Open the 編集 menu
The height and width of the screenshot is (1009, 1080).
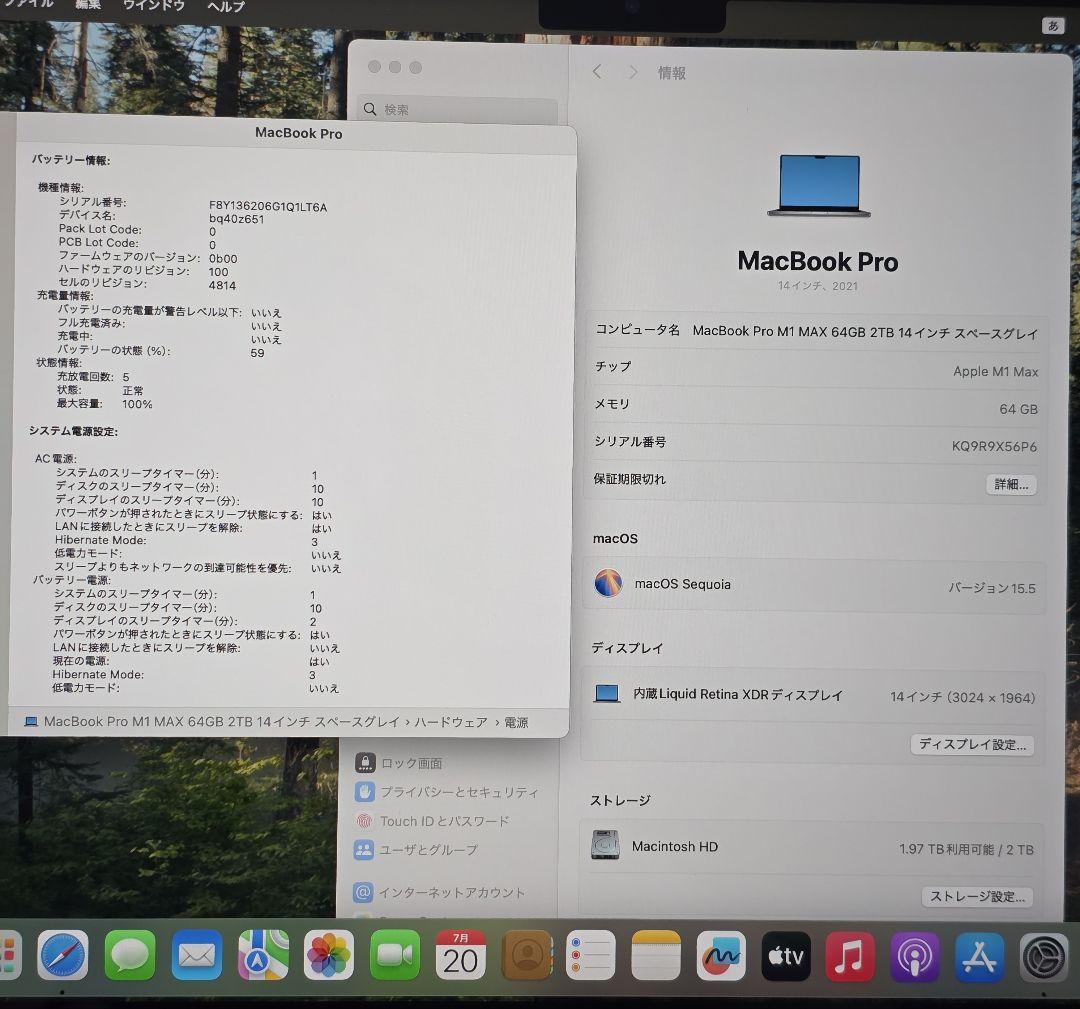pyautogui.click(x=88, y=5)
